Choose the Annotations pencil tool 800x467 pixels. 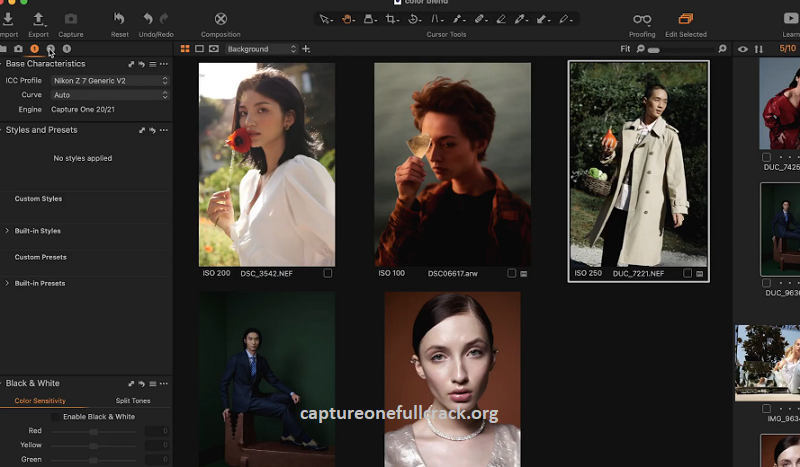[563, 19]
